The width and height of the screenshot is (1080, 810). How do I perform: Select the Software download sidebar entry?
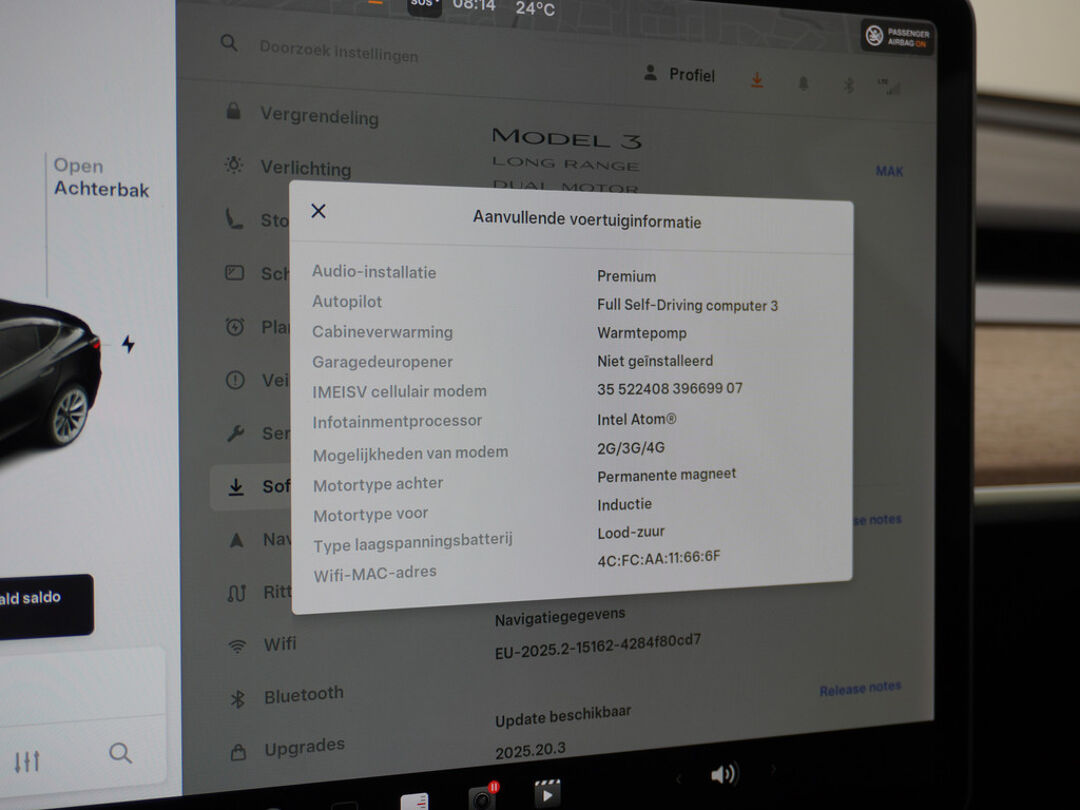click(x=251, y=487)
